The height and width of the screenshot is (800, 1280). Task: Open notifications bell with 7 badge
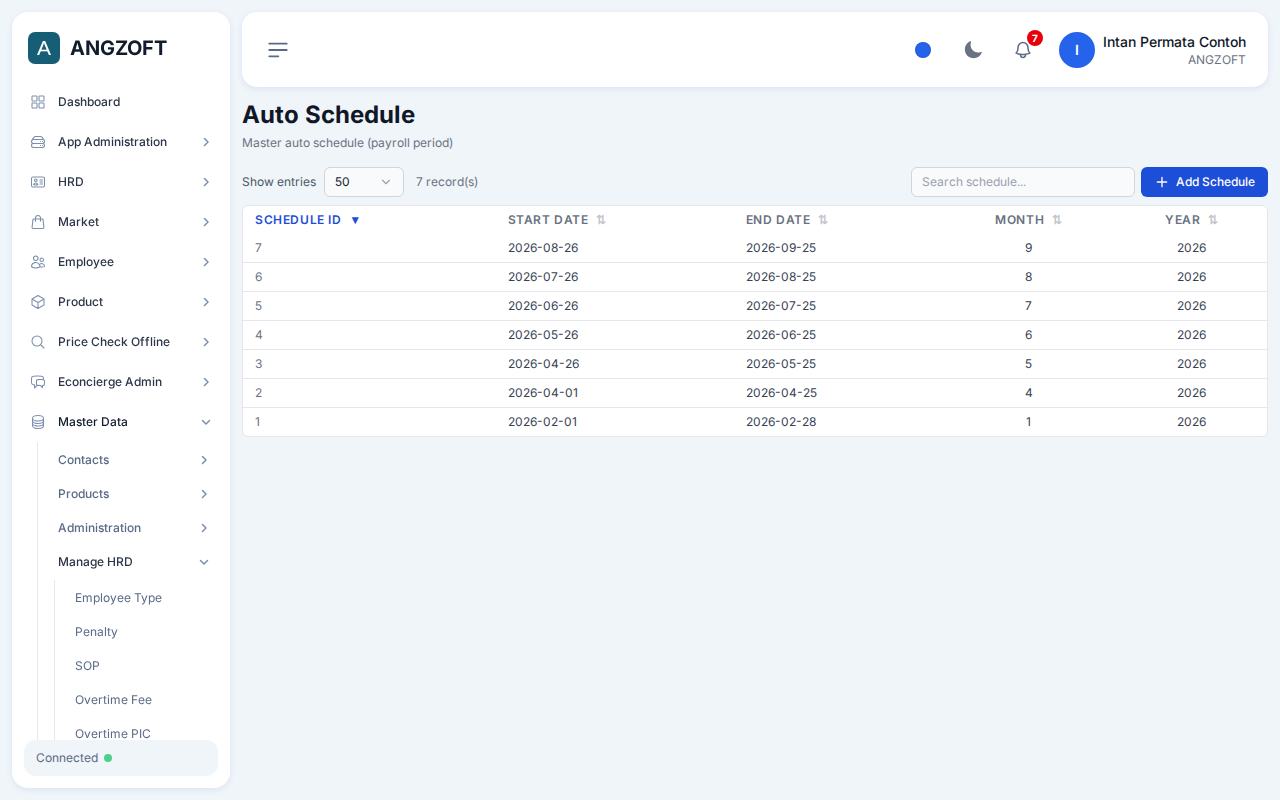[1023, 49]
